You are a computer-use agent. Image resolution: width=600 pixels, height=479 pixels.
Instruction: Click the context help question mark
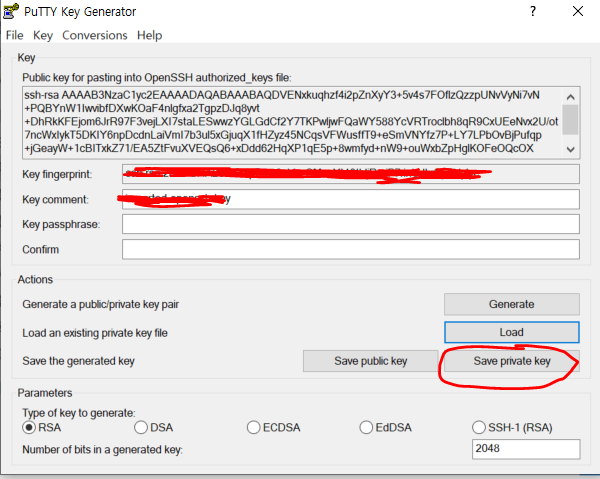click(x=533, y=11)
